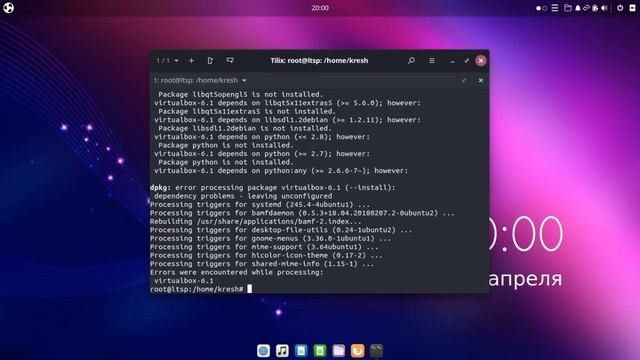The image size is (640, 360).
Task: Add a new terminal session with the plus icon
Action: tap(191, 60)
